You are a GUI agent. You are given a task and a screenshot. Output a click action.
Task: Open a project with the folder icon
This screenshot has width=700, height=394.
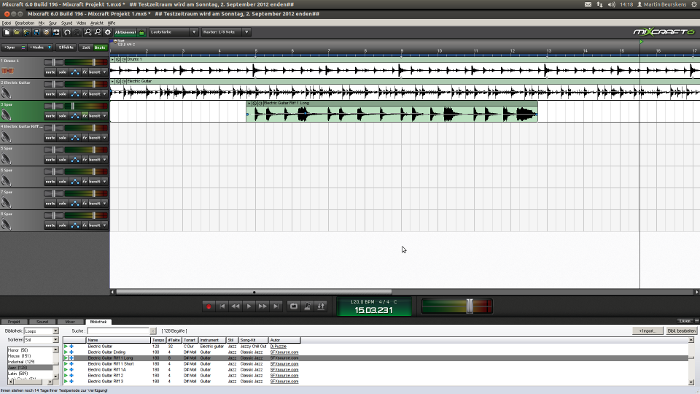[x=17, y=32]
